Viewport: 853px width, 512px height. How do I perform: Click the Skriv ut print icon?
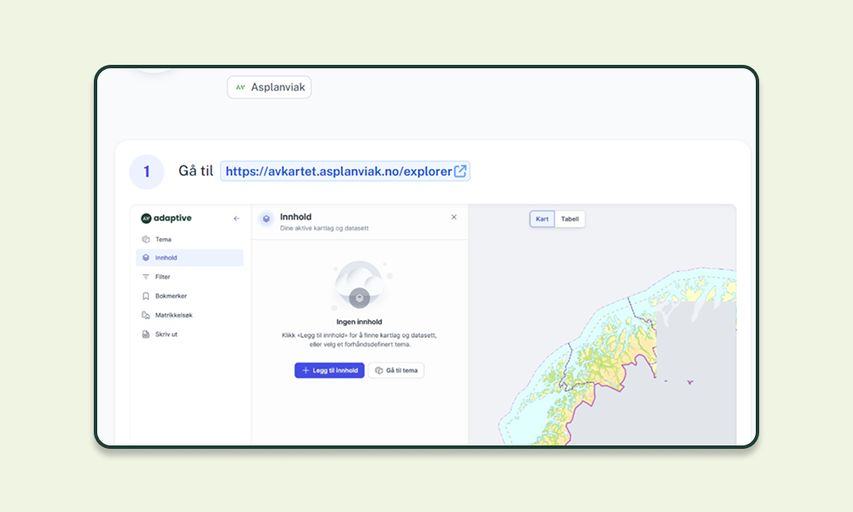(x=146, y=334)
